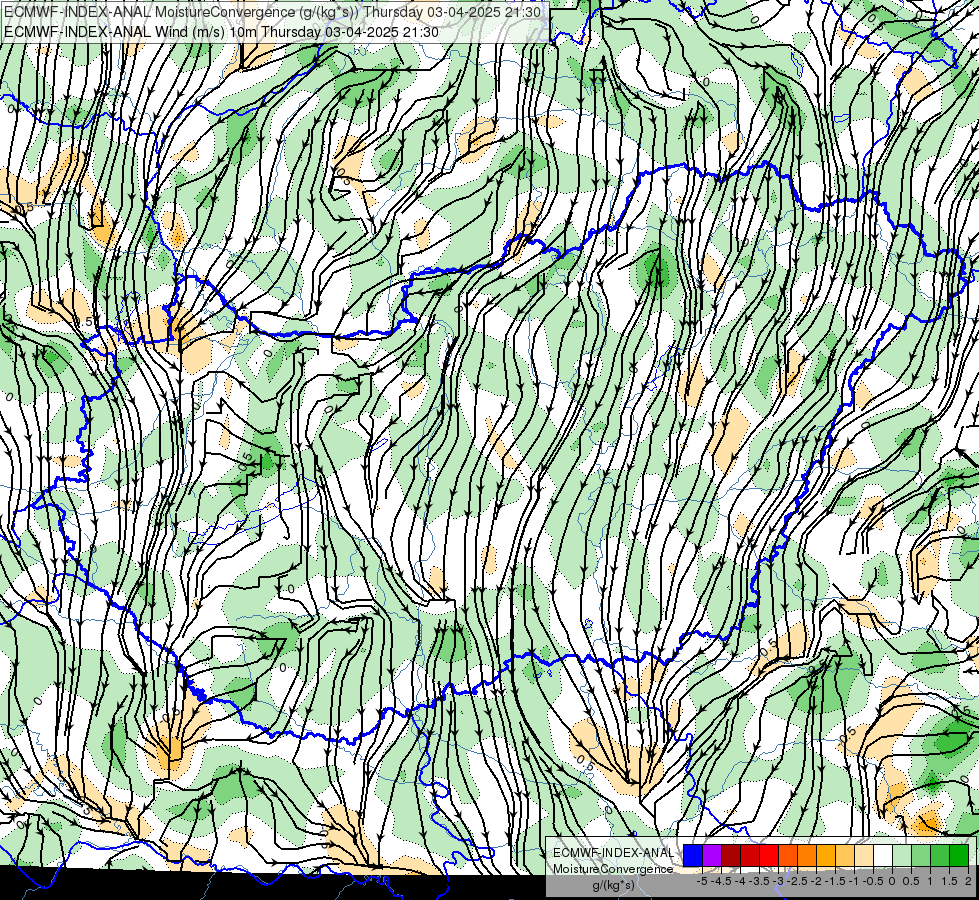Click the white swatch in the legend

click(883, 855)
